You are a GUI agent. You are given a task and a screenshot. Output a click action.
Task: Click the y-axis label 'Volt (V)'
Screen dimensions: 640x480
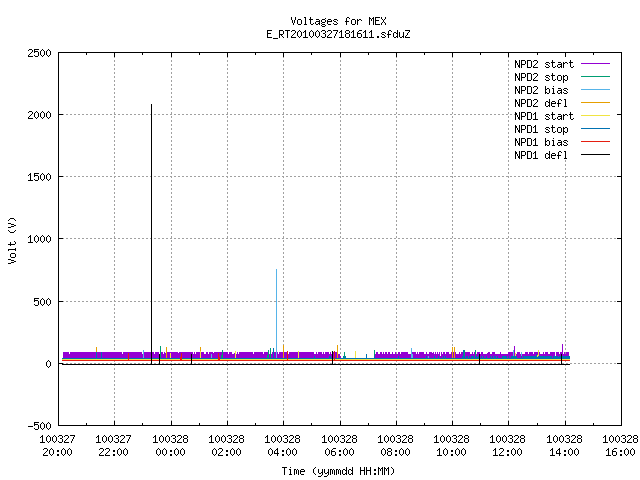point(13,240)
